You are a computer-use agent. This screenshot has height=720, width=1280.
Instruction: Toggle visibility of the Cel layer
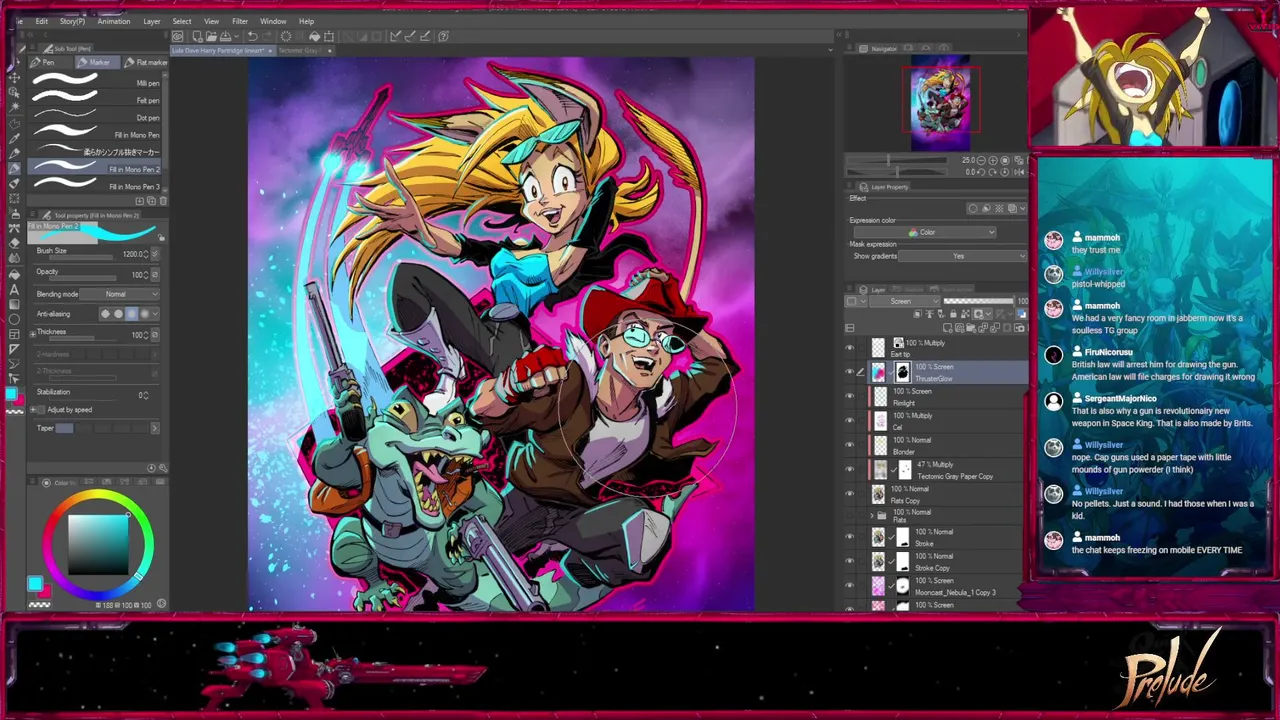tap(850, 420)
